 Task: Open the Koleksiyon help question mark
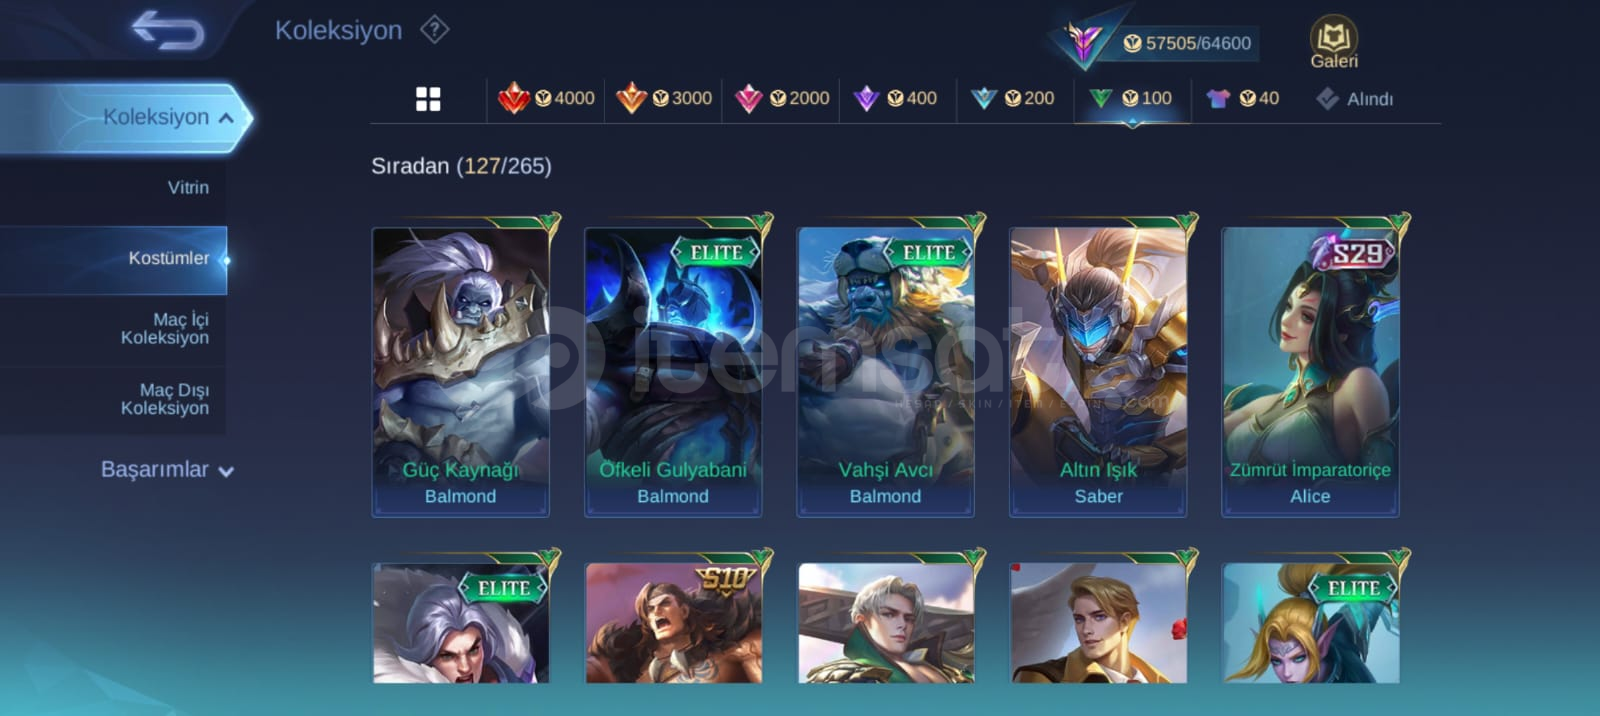coord(434,30)
